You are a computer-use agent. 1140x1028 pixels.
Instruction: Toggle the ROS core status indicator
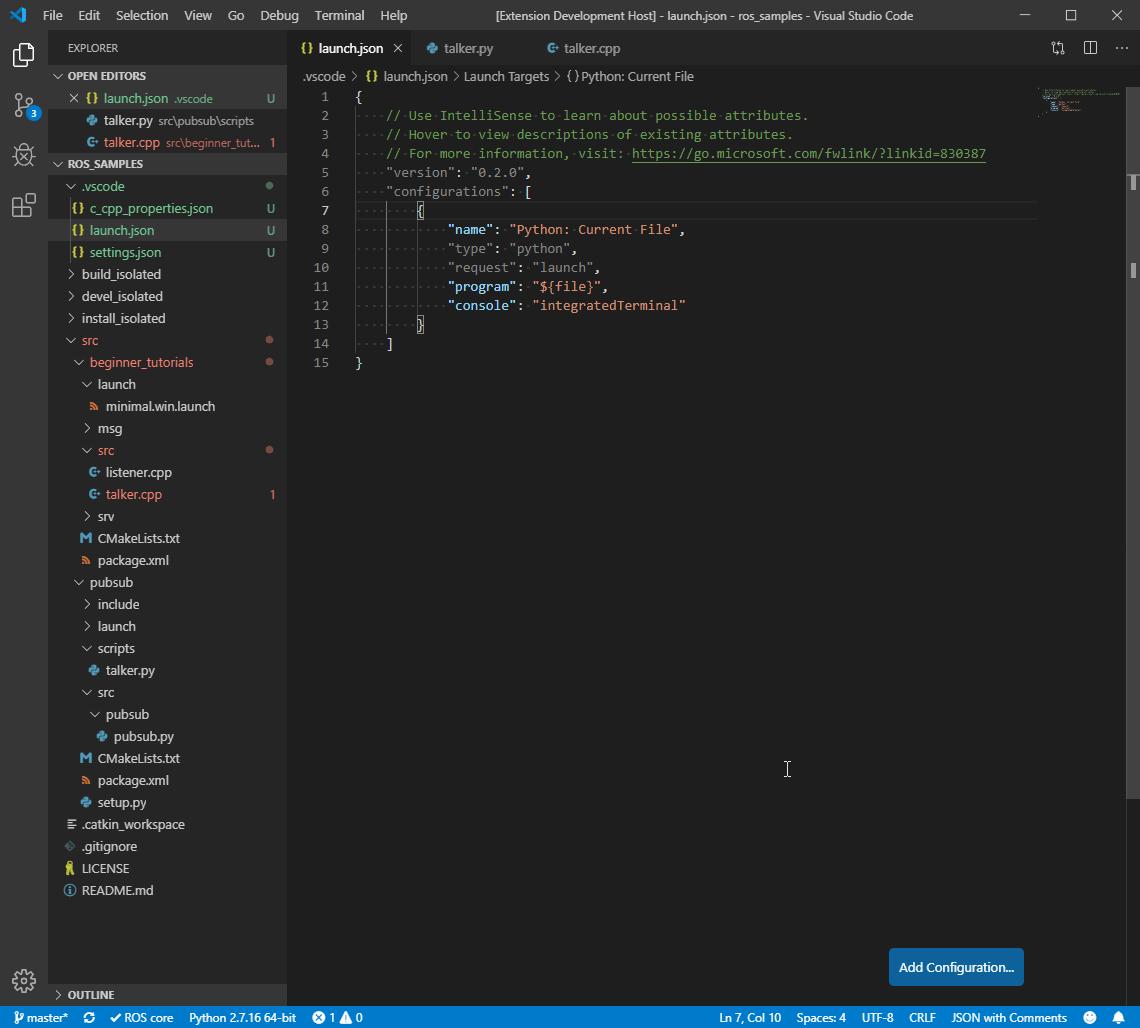click(142, 1017)
